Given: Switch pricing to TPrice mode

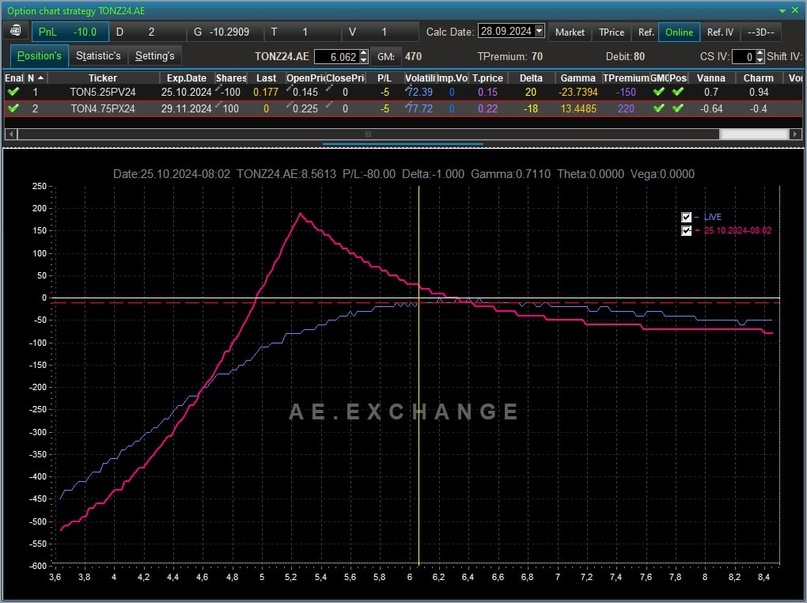Looking at the screenshot, I should pos(611,32).
